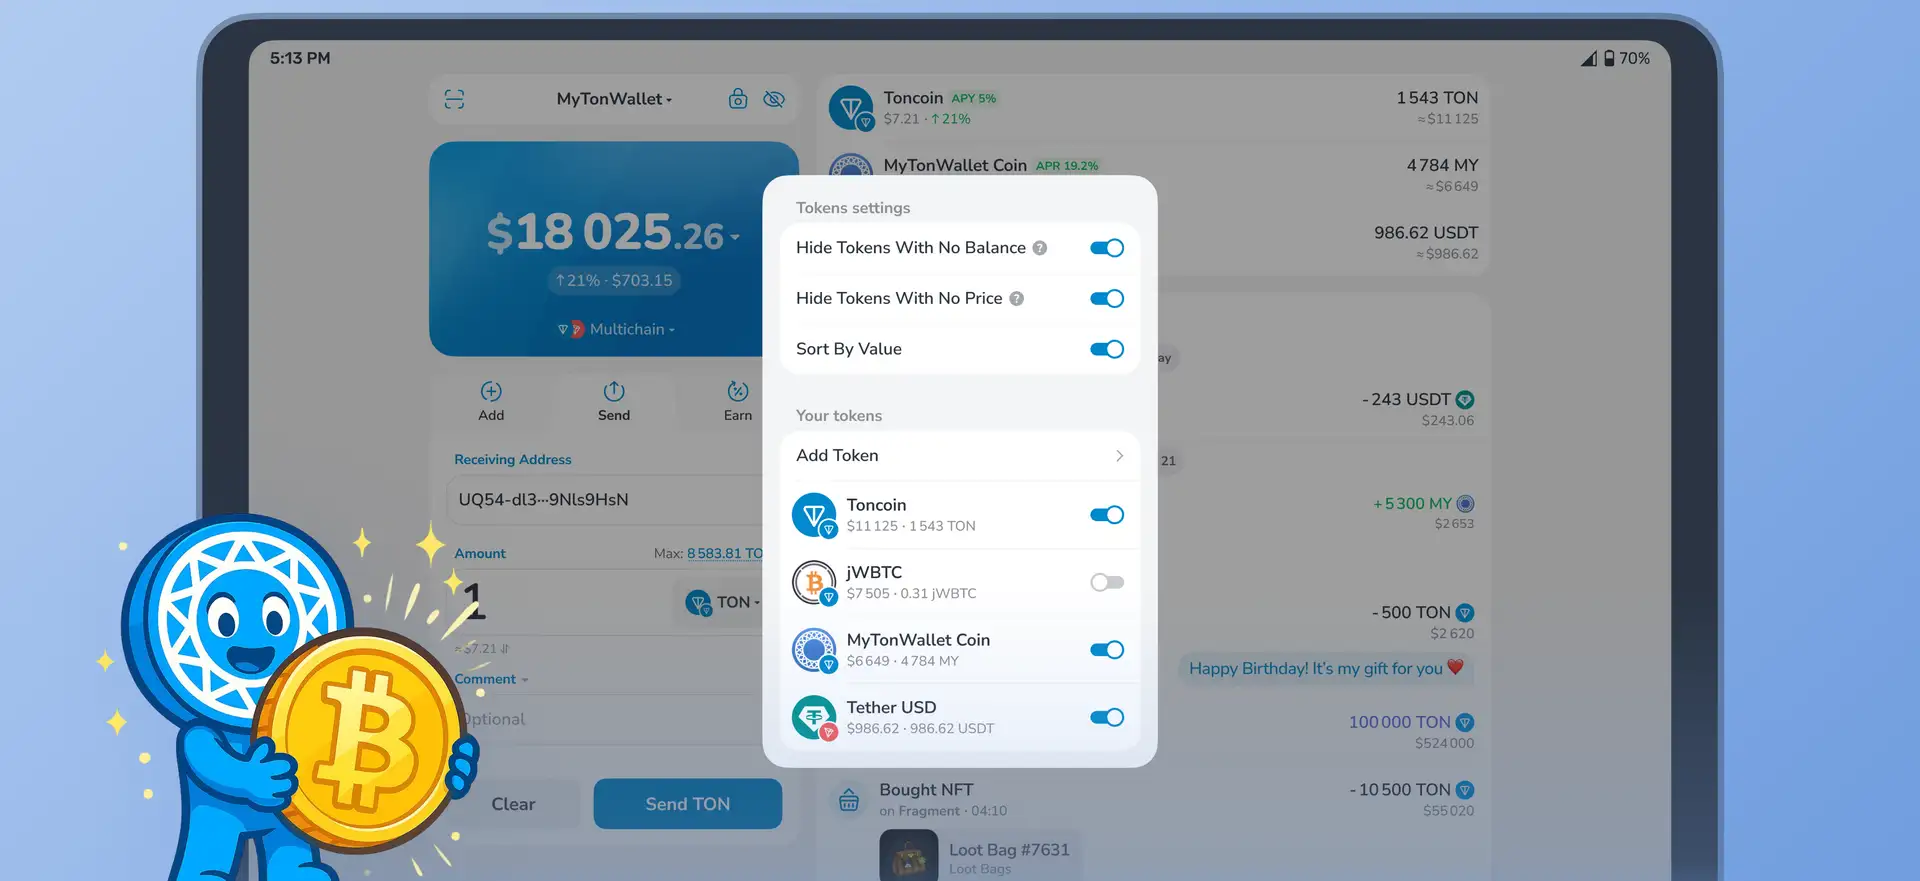Disable Hide Tokens With No Balance
Screen dimensions: 1920x881
(1106, 248)
